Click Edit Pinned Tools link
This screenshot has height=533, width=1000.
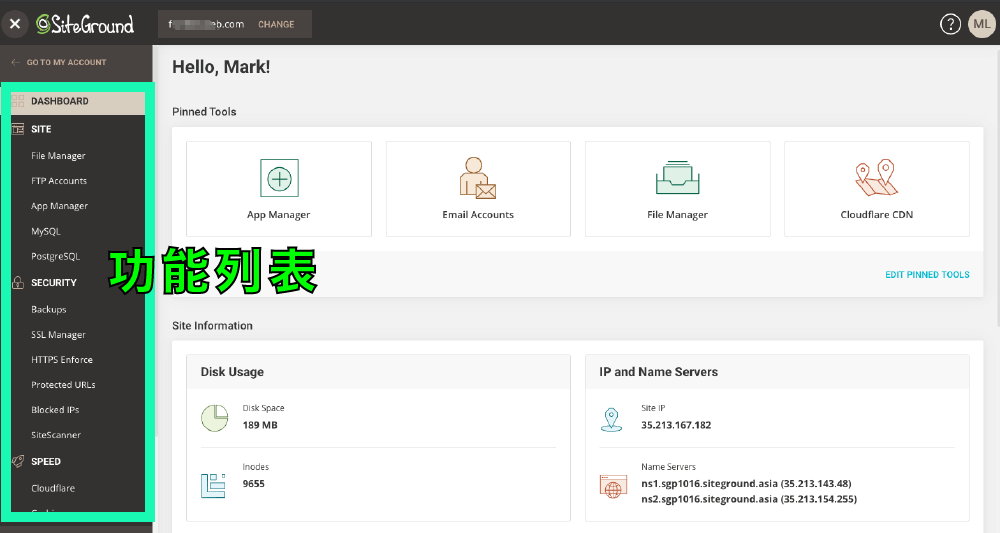click(x=927, y=275)
